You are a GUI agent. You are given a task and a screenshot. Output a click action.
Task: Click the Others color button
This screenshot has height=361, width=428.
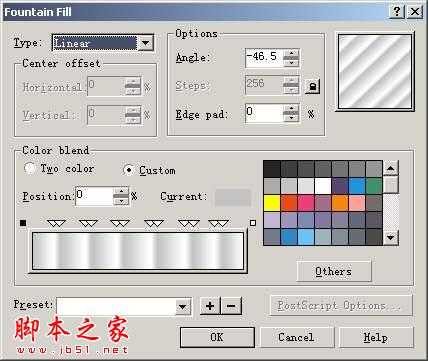pos(334,272)
